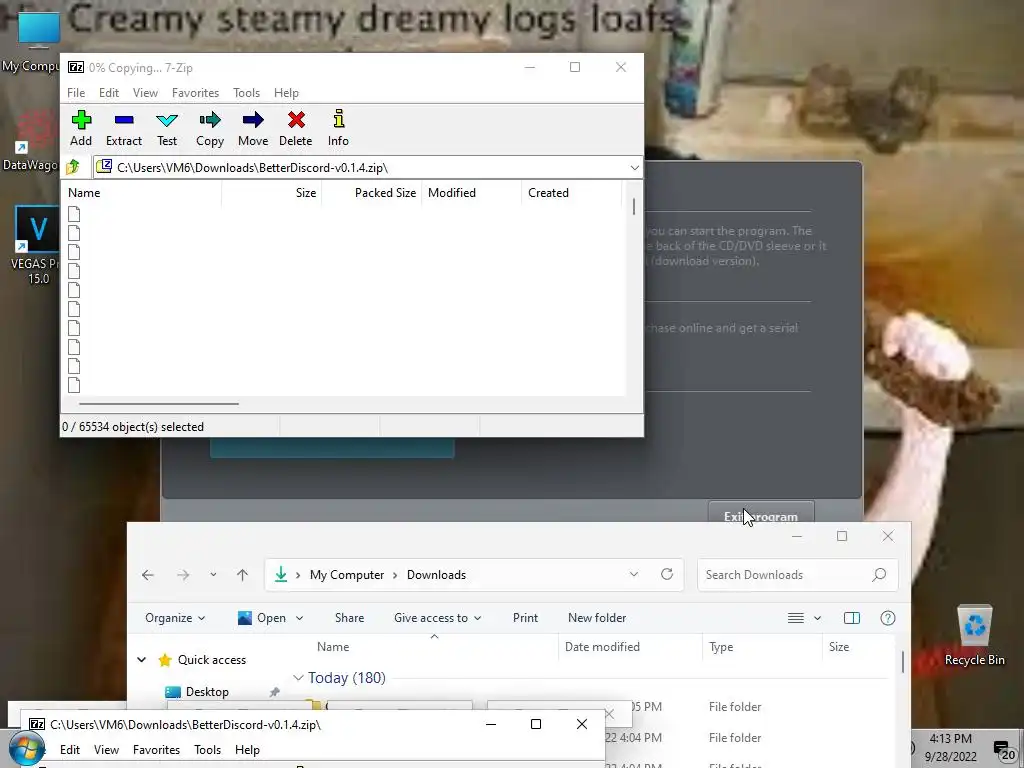Open the Organize dropdown in Explorer

click(x=174, y=618)
